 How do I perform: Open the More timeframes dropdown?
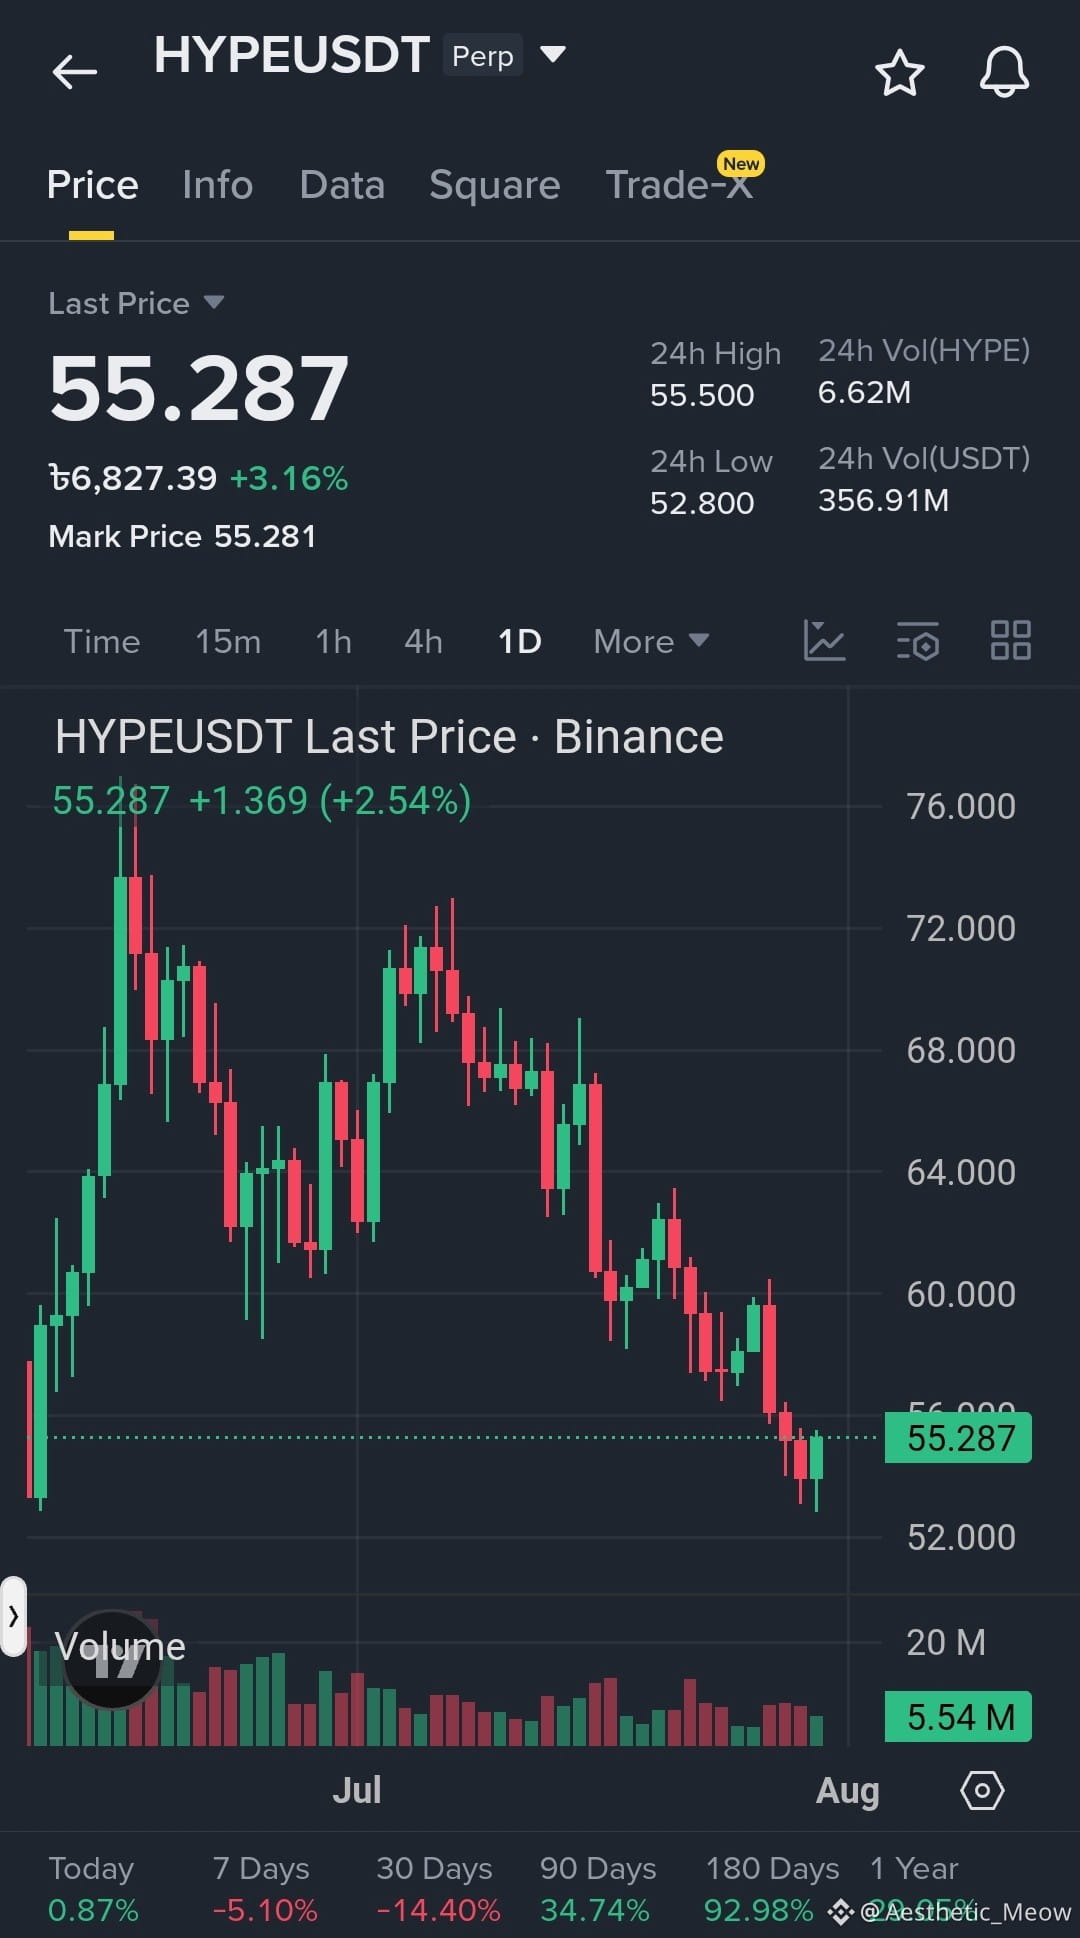click(651, 641)
